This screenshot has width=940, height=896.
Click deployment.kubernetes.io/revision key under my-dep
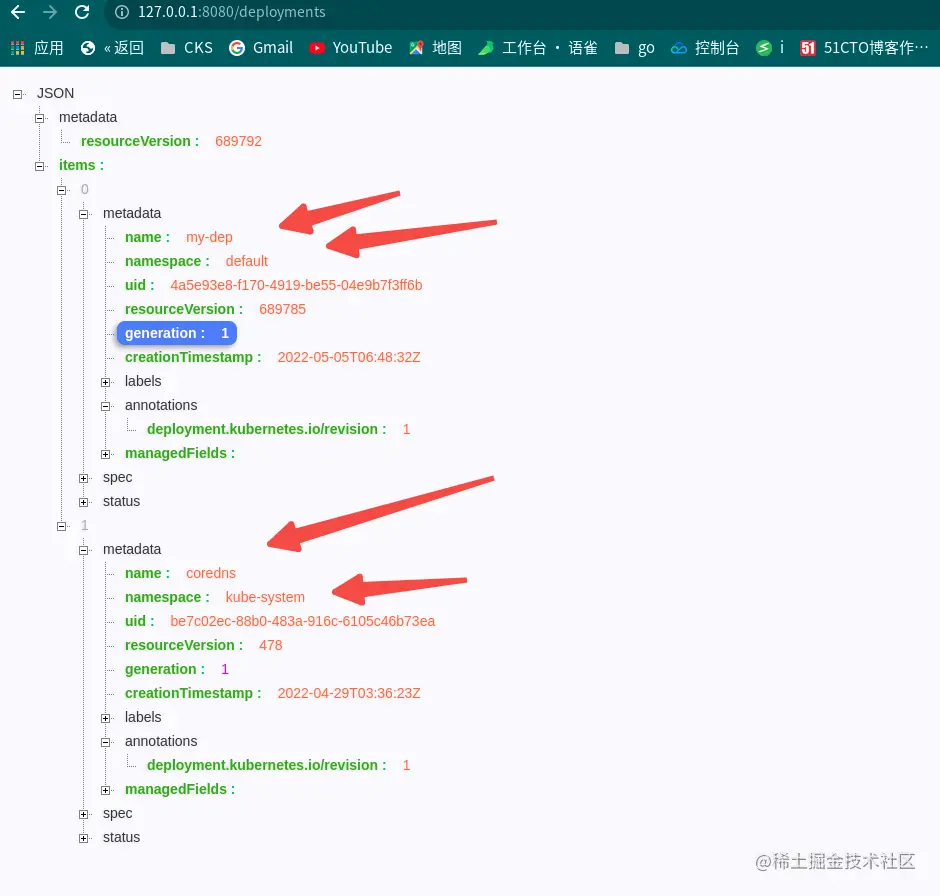266,429
